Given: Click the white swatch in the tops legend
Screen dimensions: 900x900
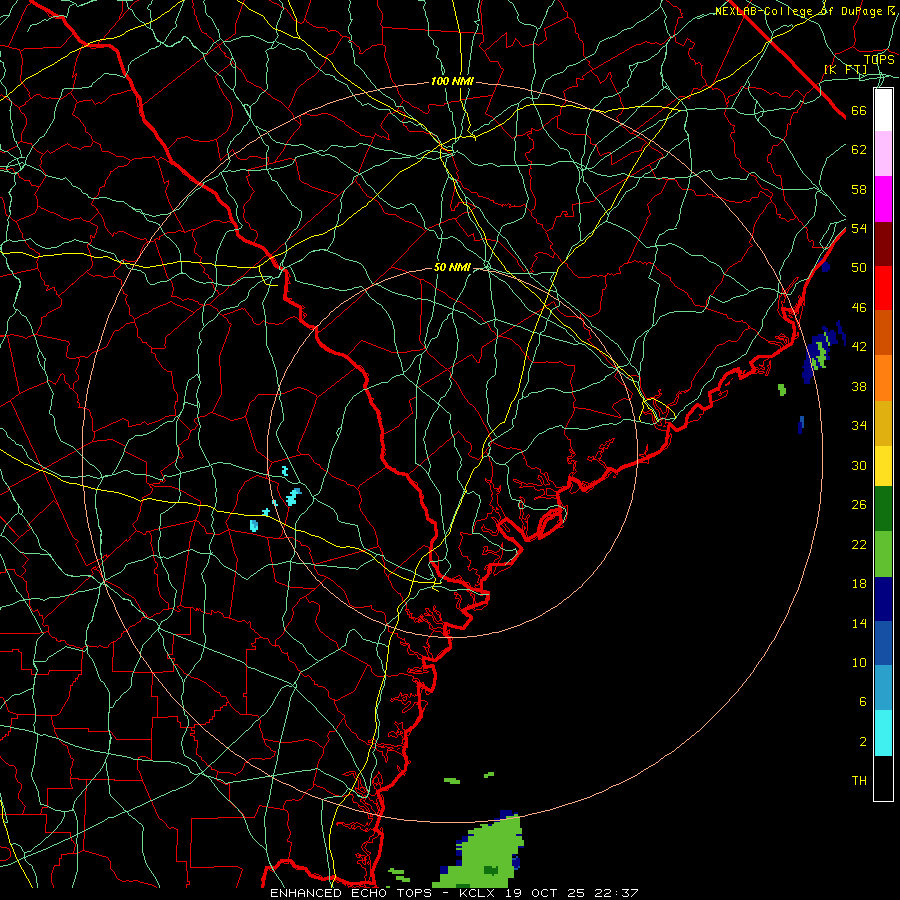Looking at the screenshot, I should [883, 110].
